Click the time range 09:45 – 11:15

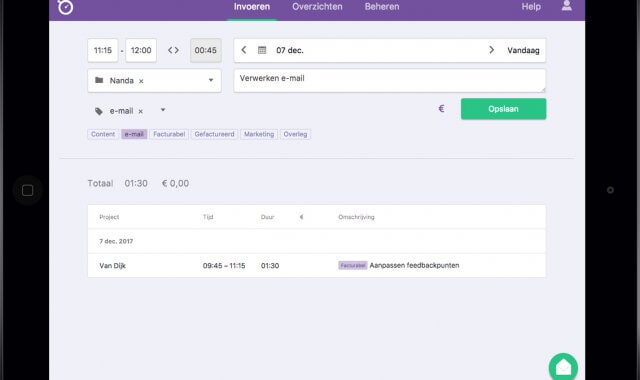(224, 266)
